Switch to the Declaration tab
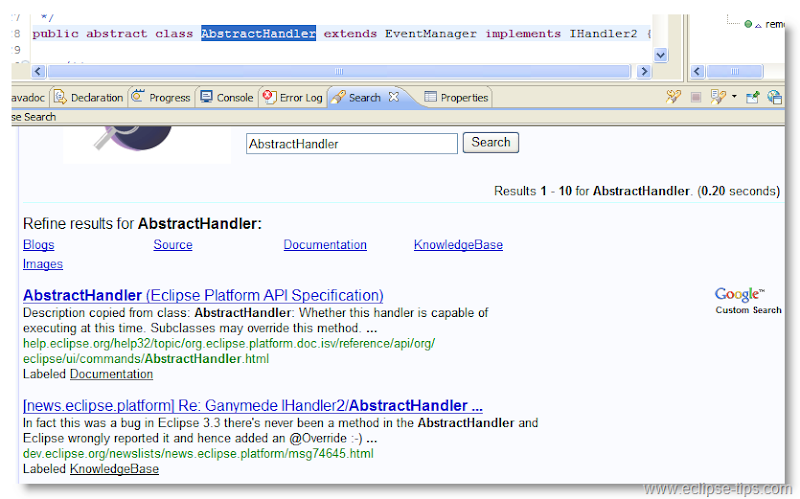This screenshot has height=499, width=800. tap(89, 97)
